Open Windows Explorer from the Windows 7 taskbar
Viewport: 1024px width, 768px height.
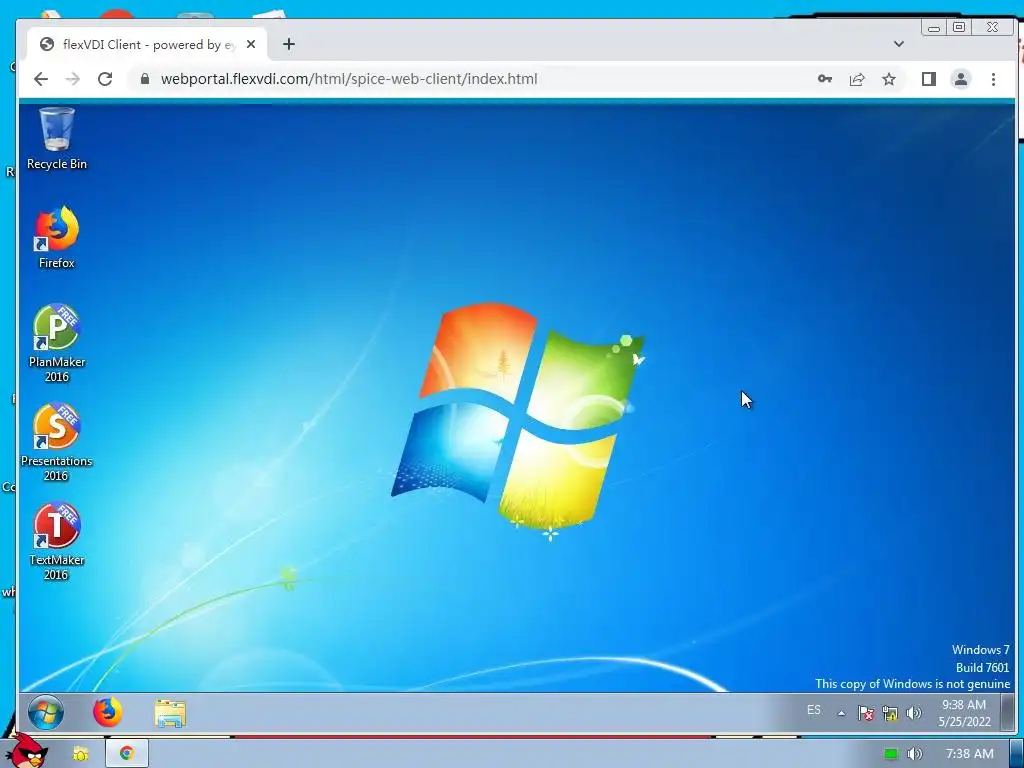pyautogui.click(x=170, y=713)
